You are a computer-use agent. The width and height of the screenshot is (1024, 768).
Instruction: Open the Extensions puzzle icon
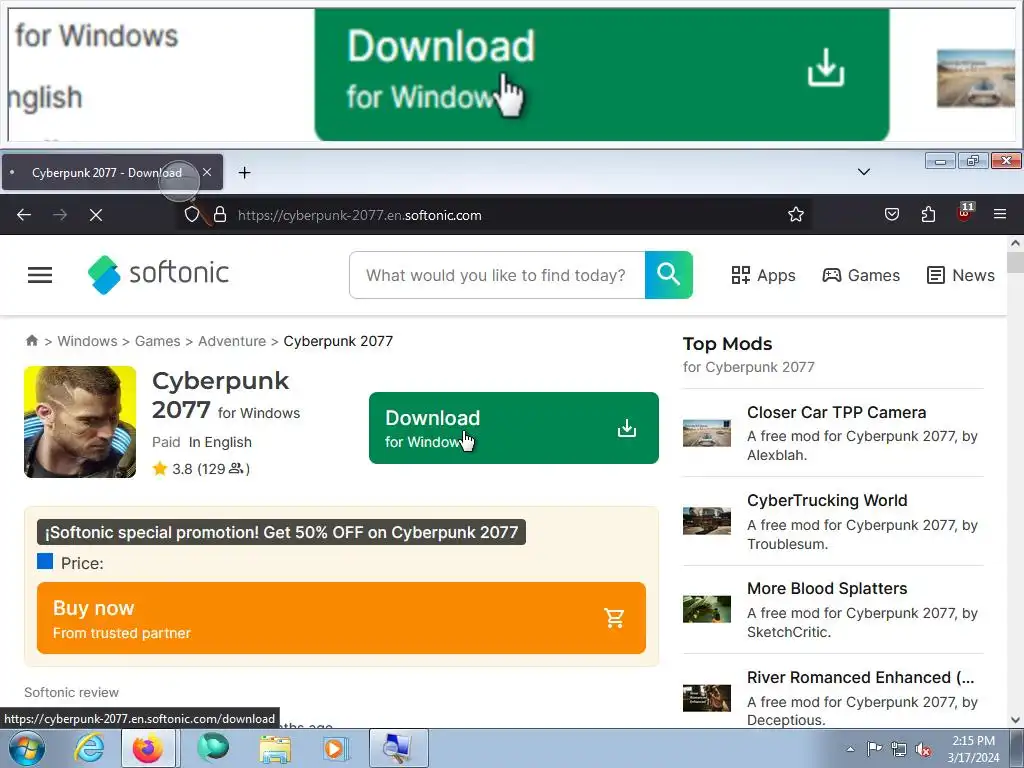tap(928, 214)
